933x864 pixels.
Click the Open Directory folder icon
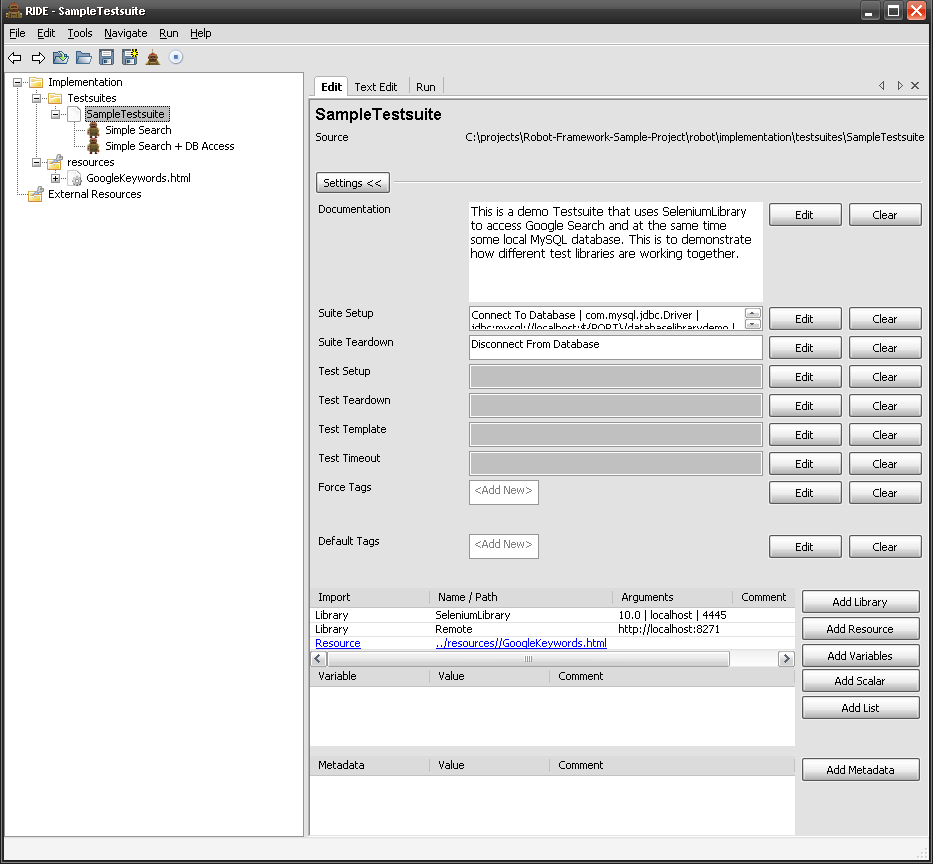pos(84,58)
